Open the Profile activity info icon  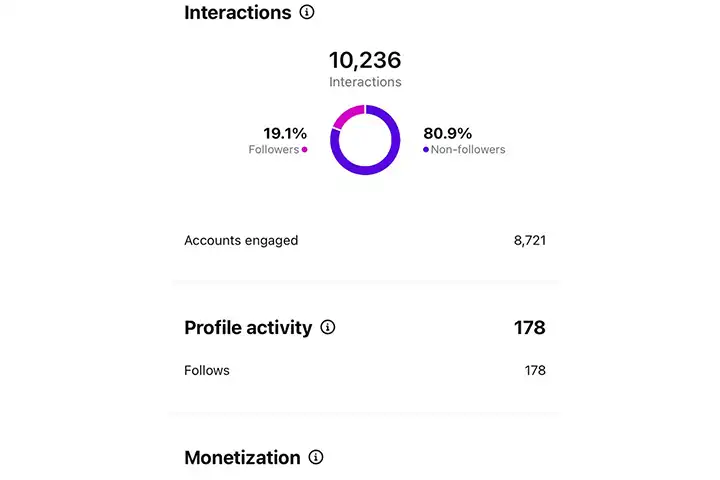point(328,327)
